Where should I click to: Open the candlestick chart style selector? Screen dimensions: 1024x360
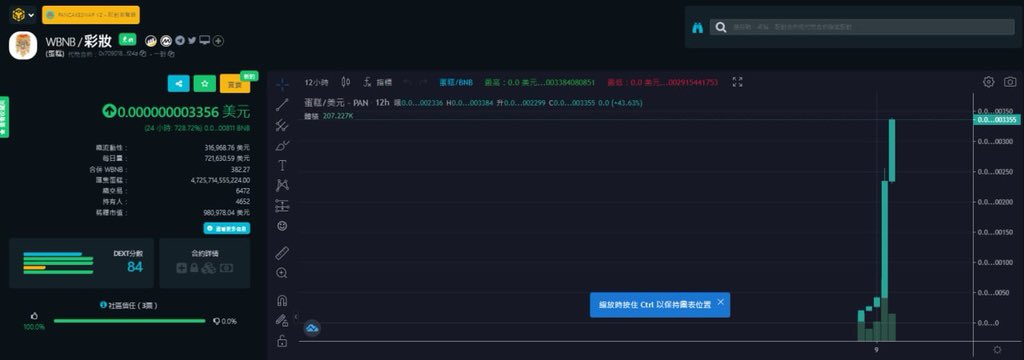pos(345,82)
